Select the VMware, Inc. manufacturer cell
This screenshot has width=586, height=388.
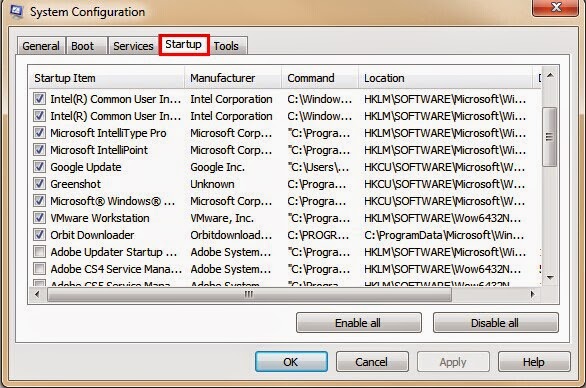pos(222,218)
